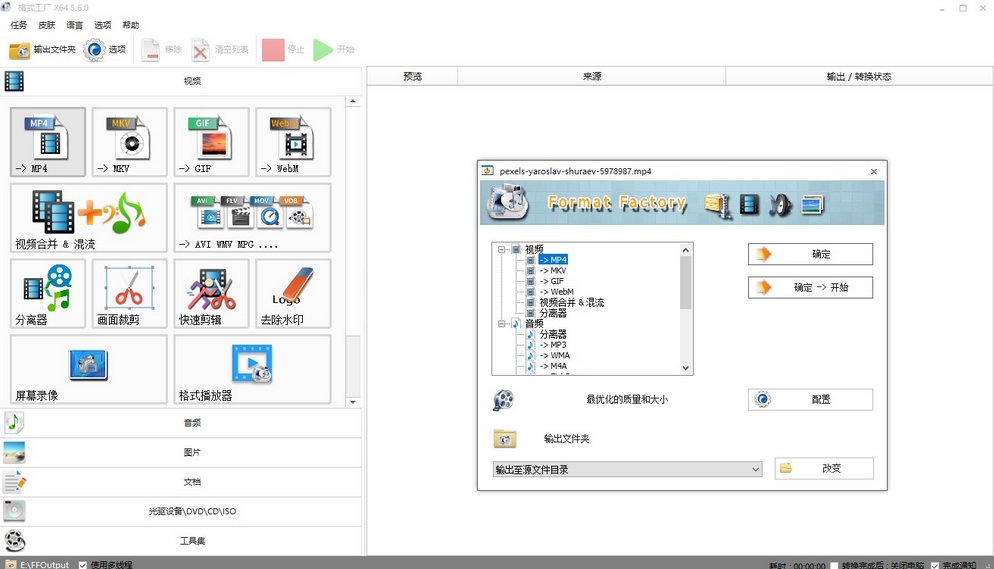Click the 确定 -> 开始 button
Image resolution: width=994 pixels, height=569 pixels.
pos(810,287)
